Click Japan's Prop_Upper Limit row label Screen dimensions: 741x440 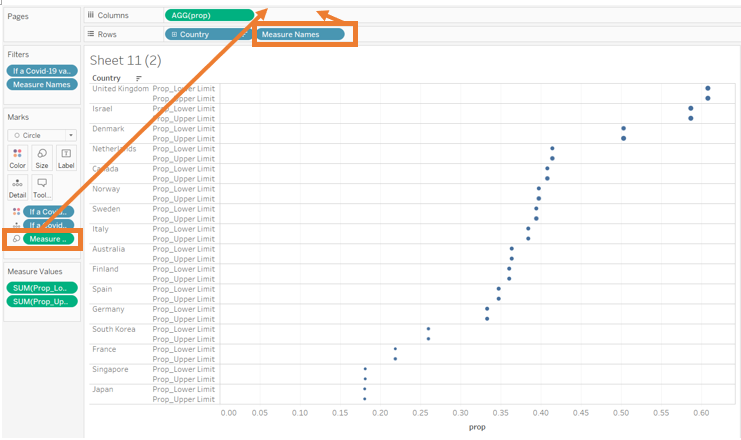pyautogui.click(x=183, y=399)
